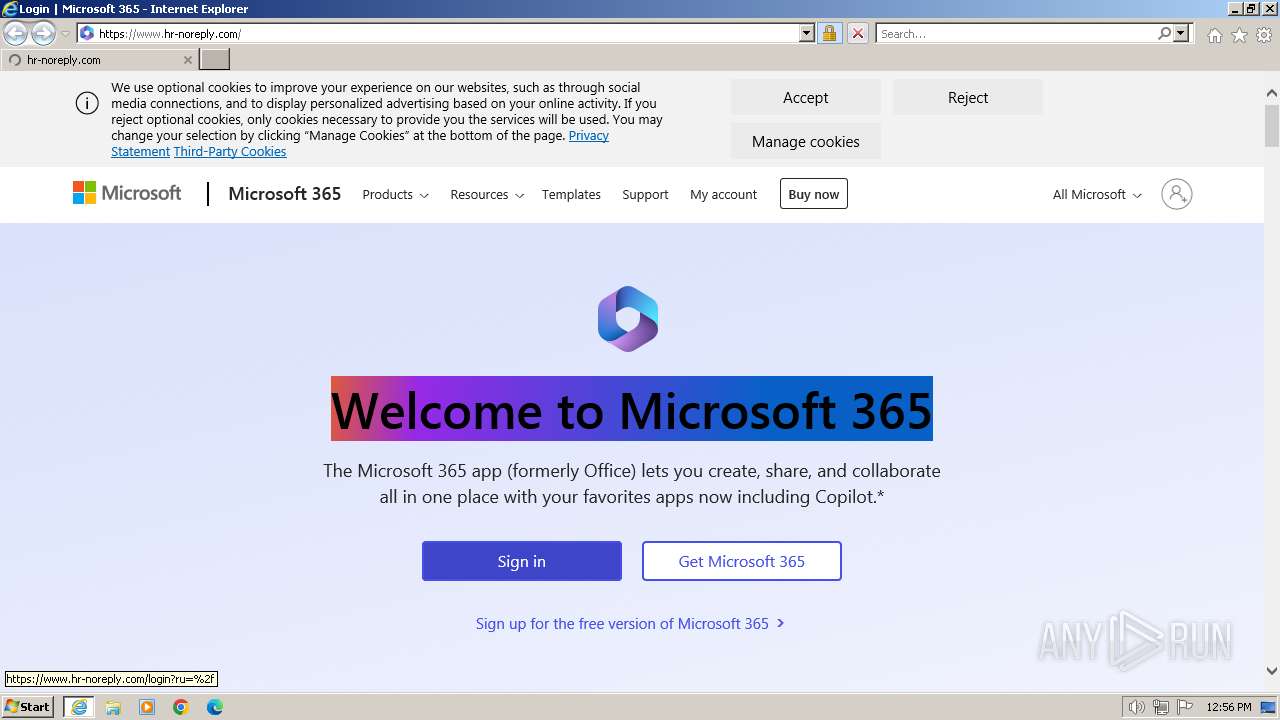Click the red stop loading X icon
This screenshot has height=720, width=1280.
tap(857, 33)
